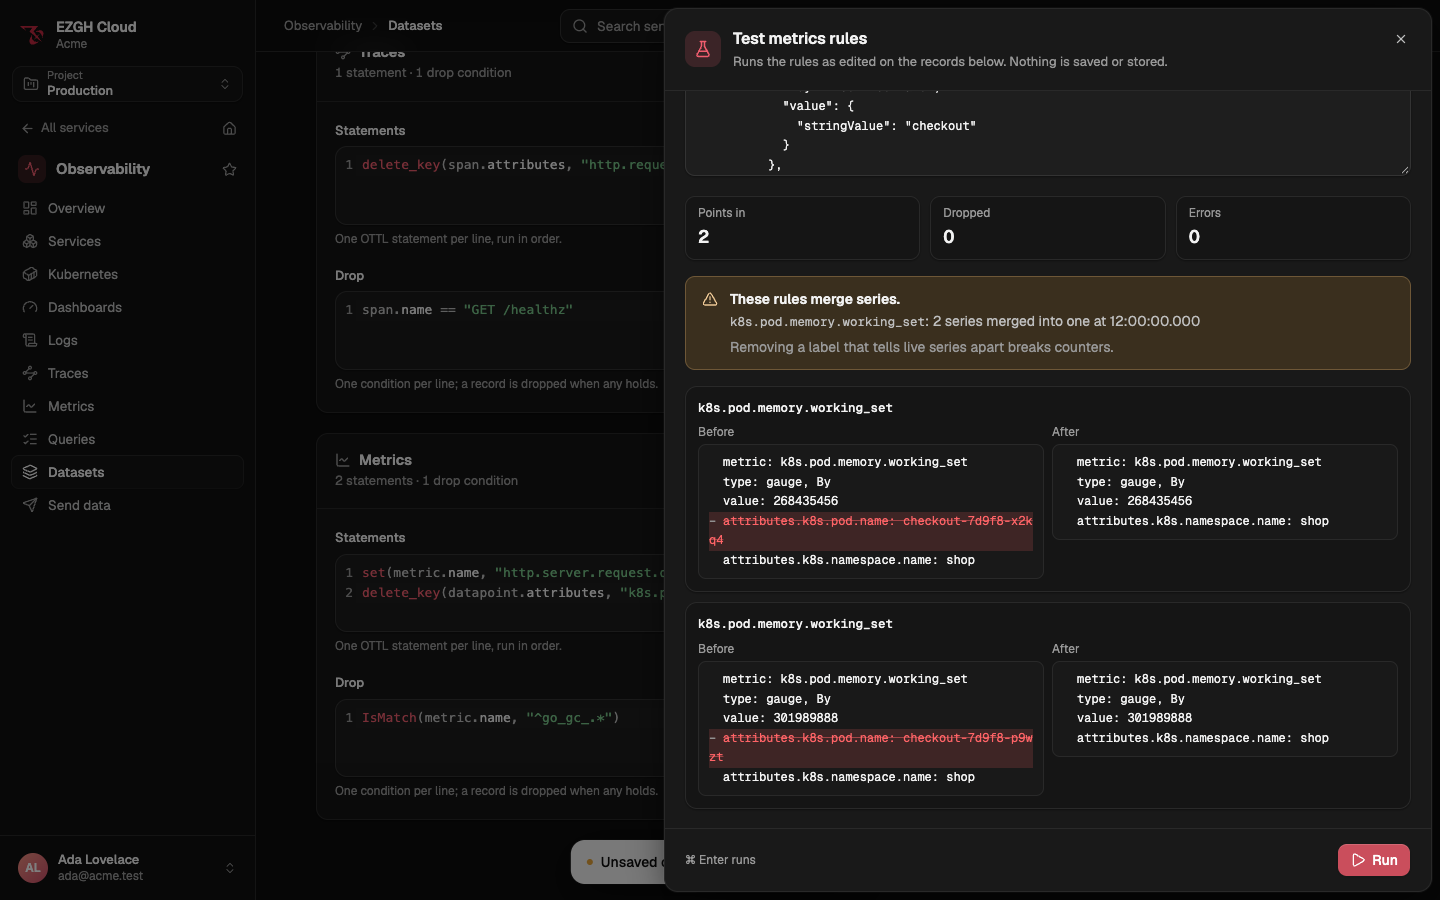Click the Queries list icon
1440x900 pixels.
click(30, 439)
